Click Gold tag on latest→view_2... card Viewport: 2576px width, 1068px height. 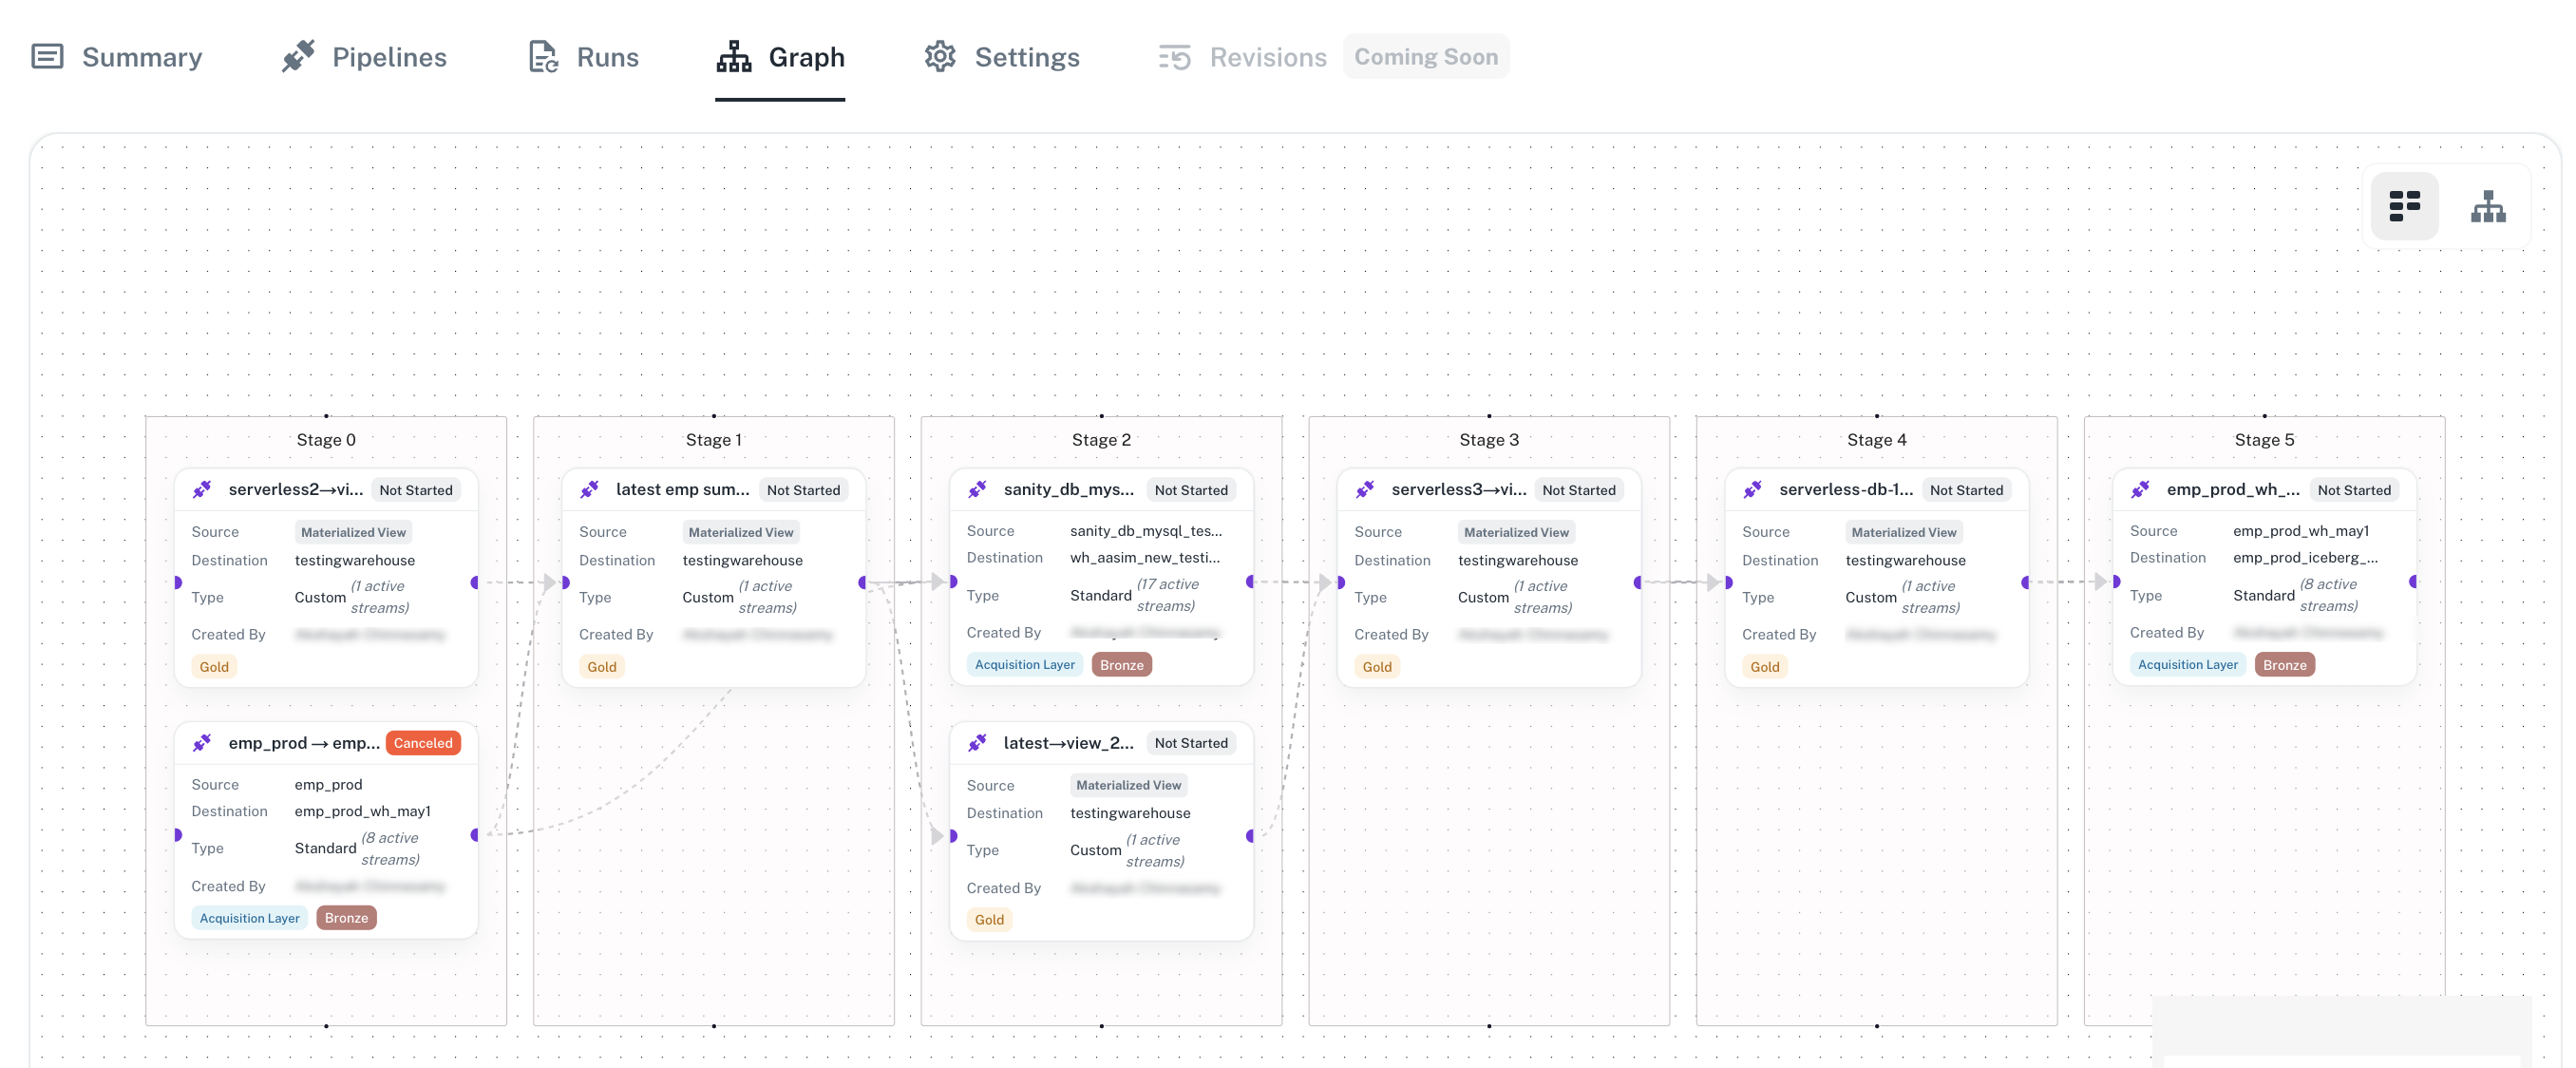989,920
